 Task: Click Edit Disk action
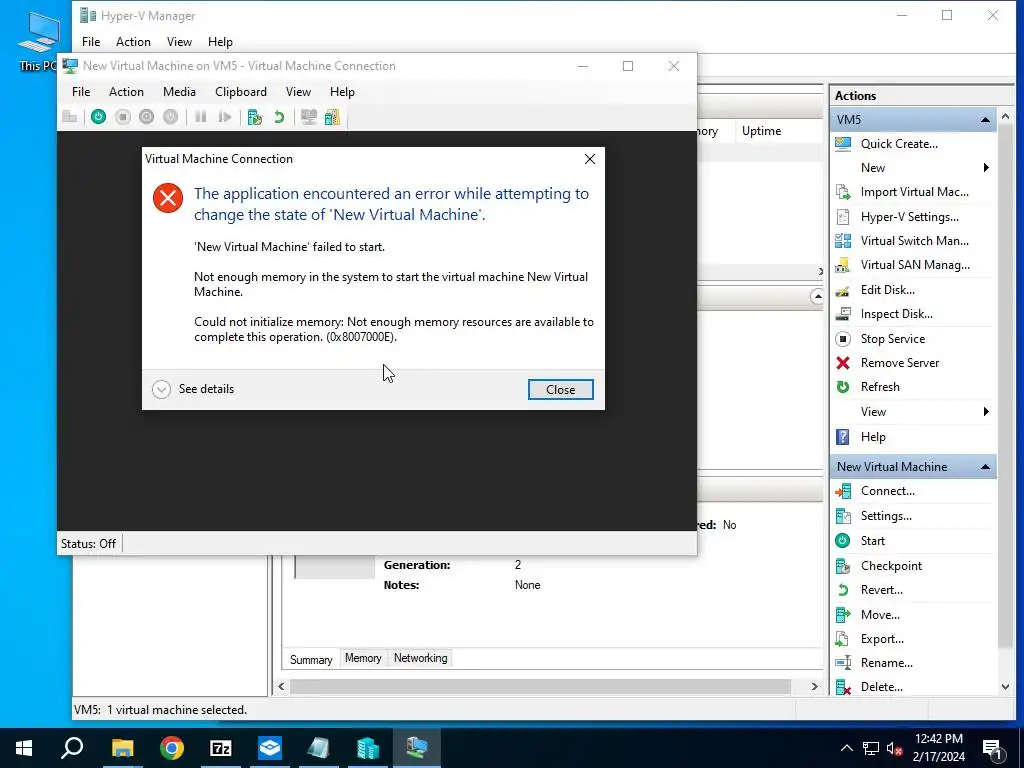[887, 290]
